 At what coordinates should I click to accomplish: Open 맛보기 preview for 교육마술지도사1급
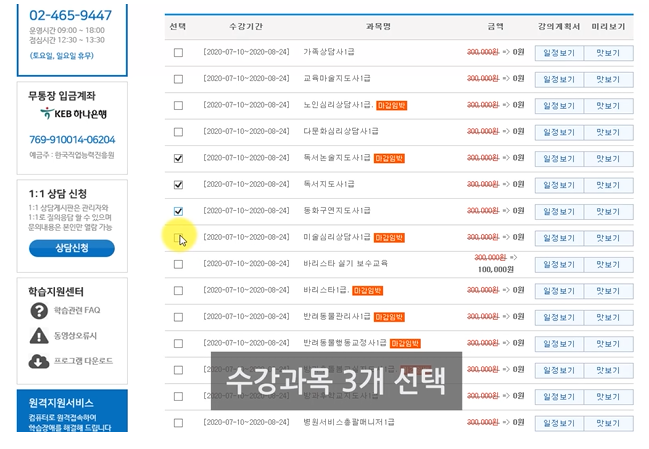click(608, 79)
